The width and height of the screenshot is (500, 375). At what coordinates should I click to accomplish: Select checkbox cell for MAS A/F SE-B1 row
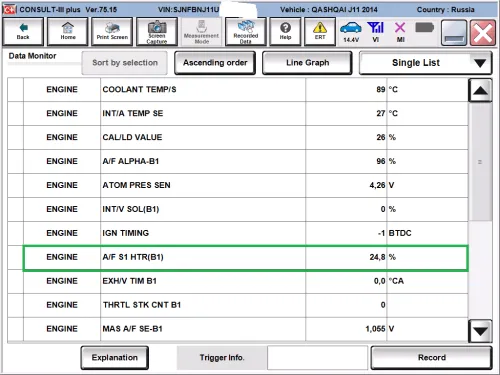16,329
